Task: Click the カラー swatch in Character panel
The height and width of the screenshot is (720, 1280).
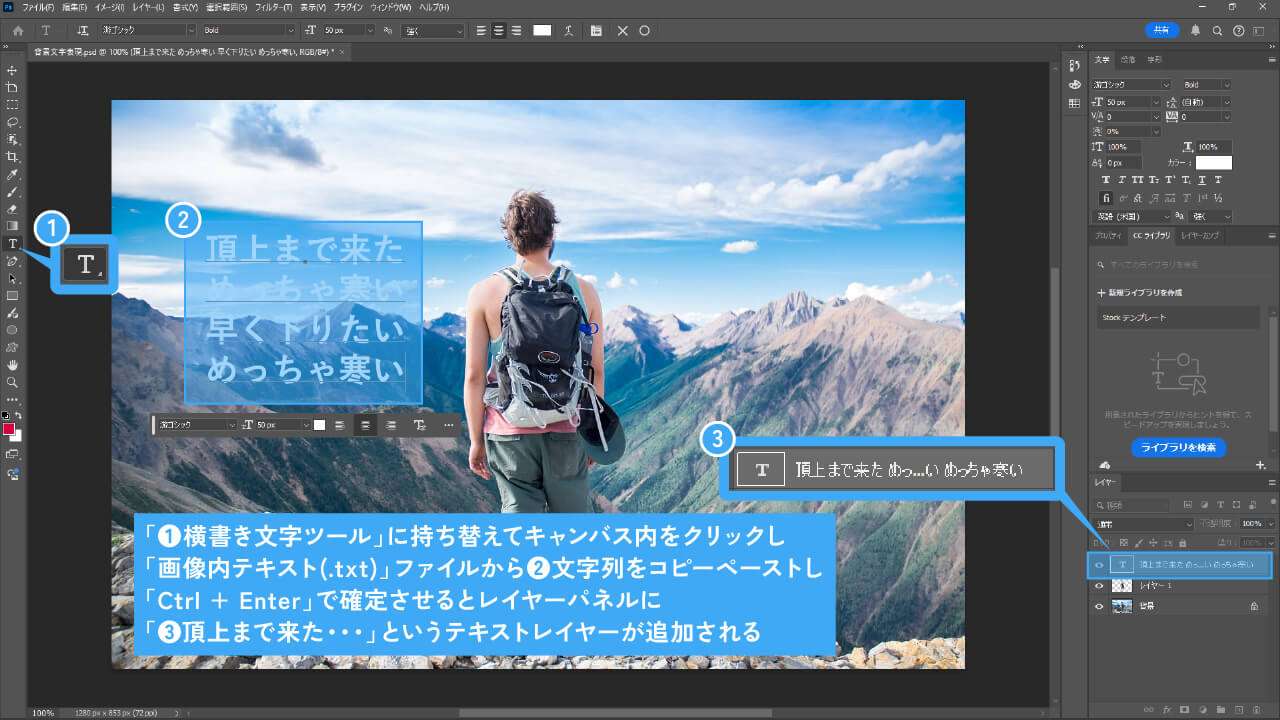Action: (1214, 162)
